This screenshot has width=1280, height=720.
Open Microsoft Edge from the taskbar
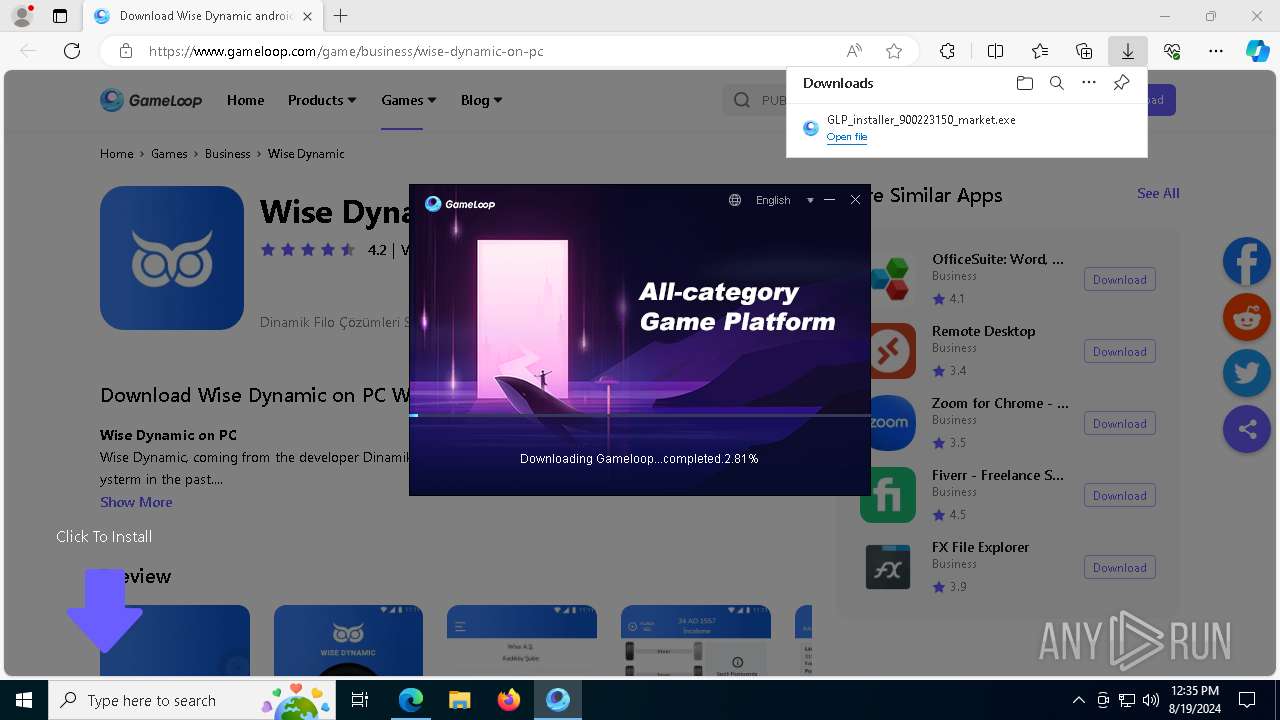tap(411, 700)
